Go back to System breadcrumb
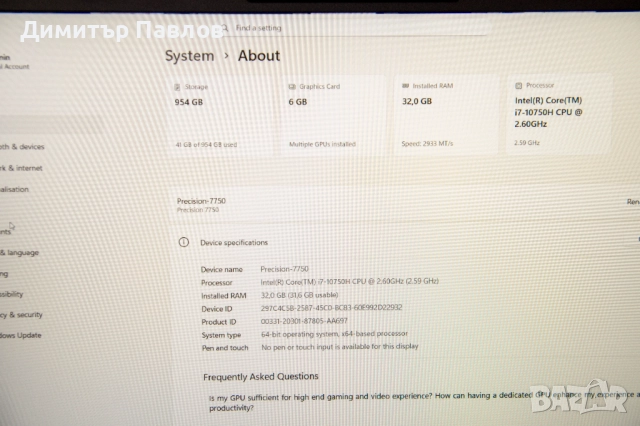640x426 pixels. [x=189, y=56]
